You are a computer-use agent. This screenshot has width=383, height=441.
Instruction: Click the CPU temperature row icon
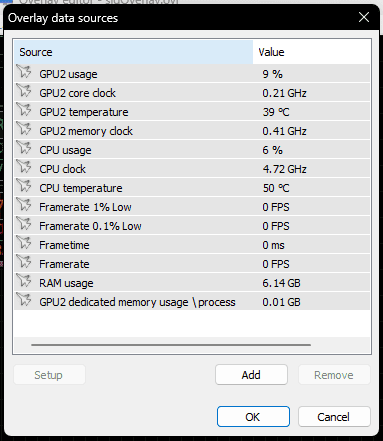coord(24,186)
